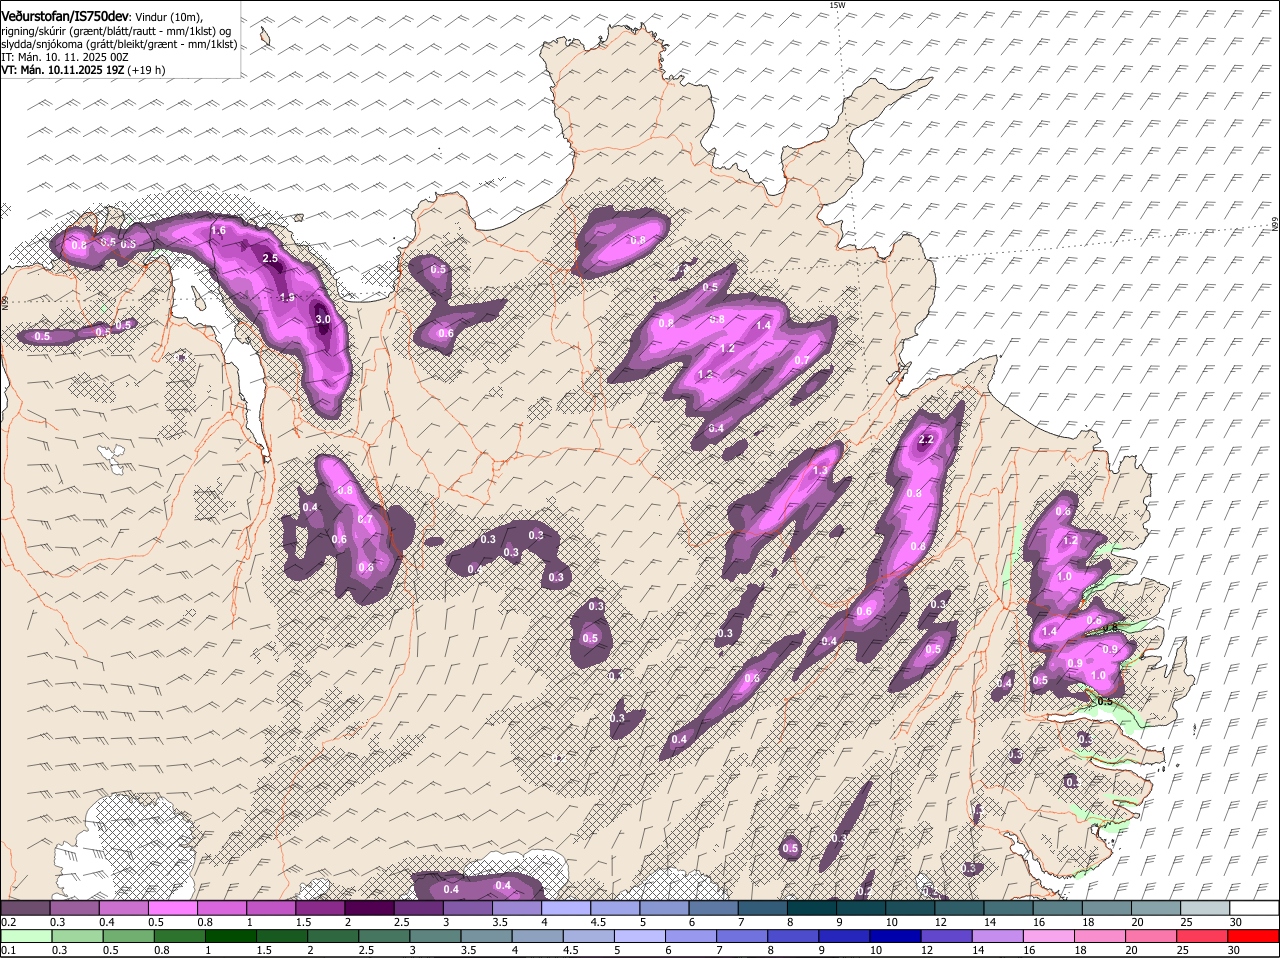Select the "2.5" snowfall value on the map

point(269,258)
